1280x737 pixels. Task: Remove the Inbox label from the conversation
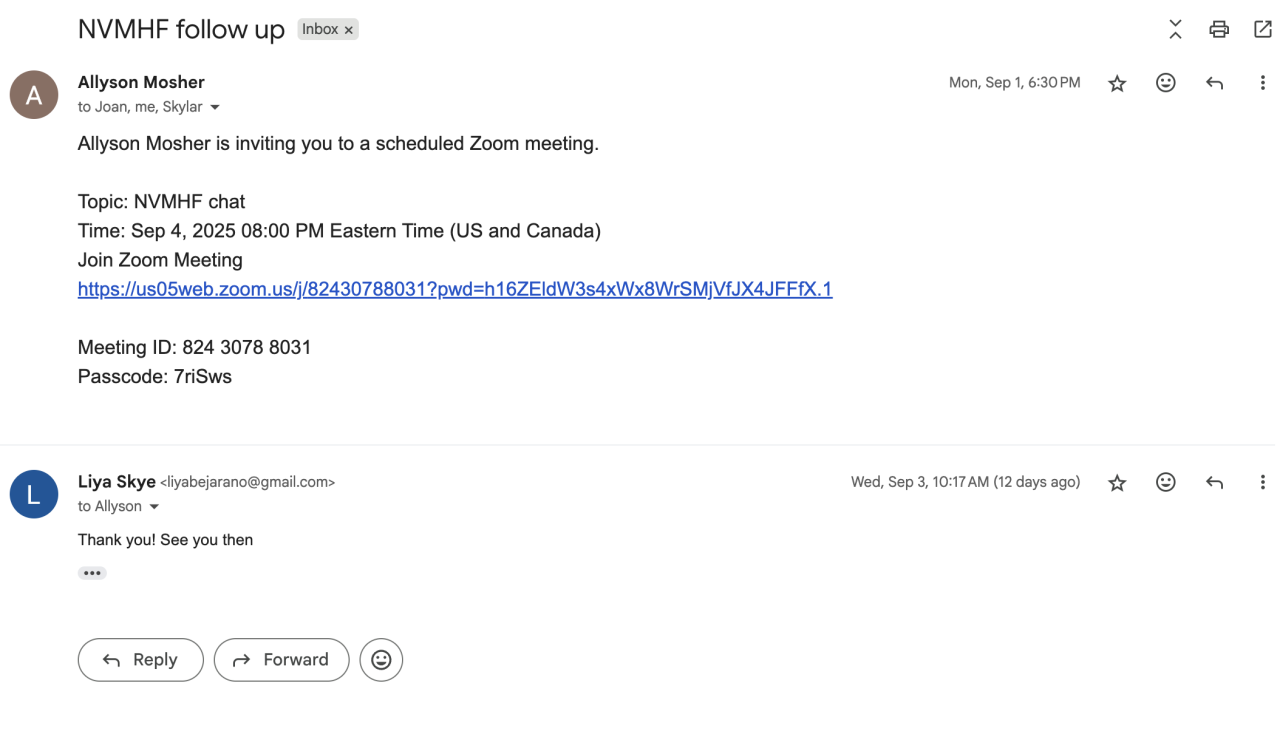click(x=349, y=30)
